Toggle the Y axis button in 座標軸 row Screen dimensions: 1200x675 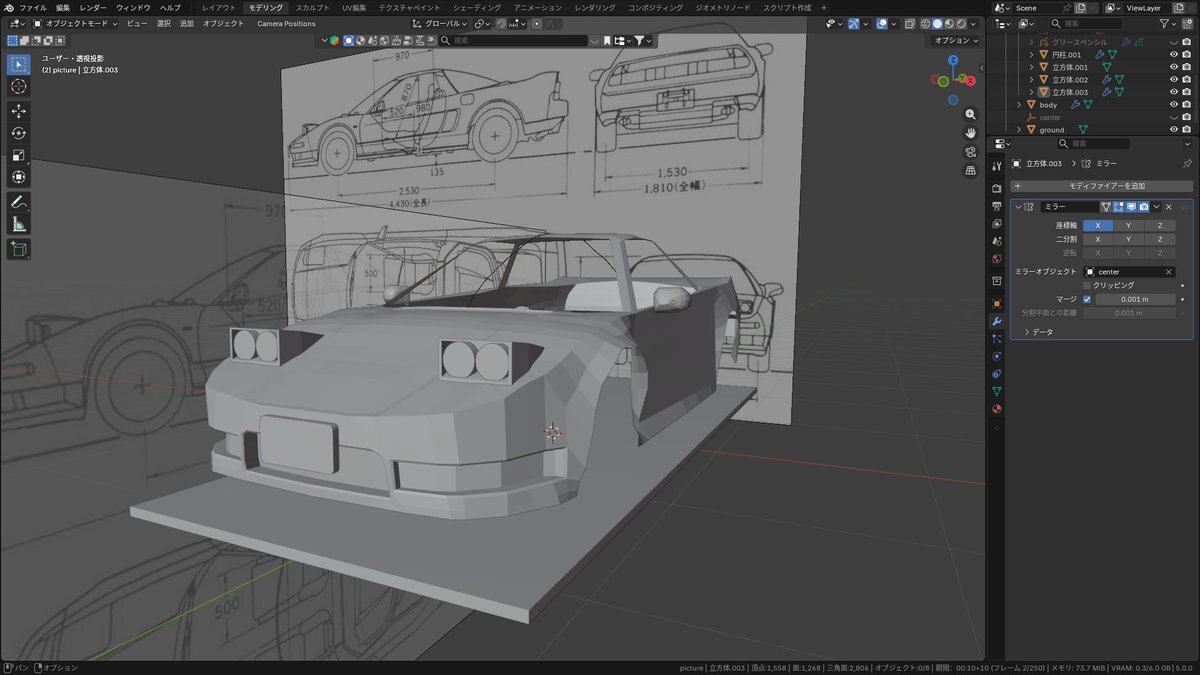(1128, 226)
